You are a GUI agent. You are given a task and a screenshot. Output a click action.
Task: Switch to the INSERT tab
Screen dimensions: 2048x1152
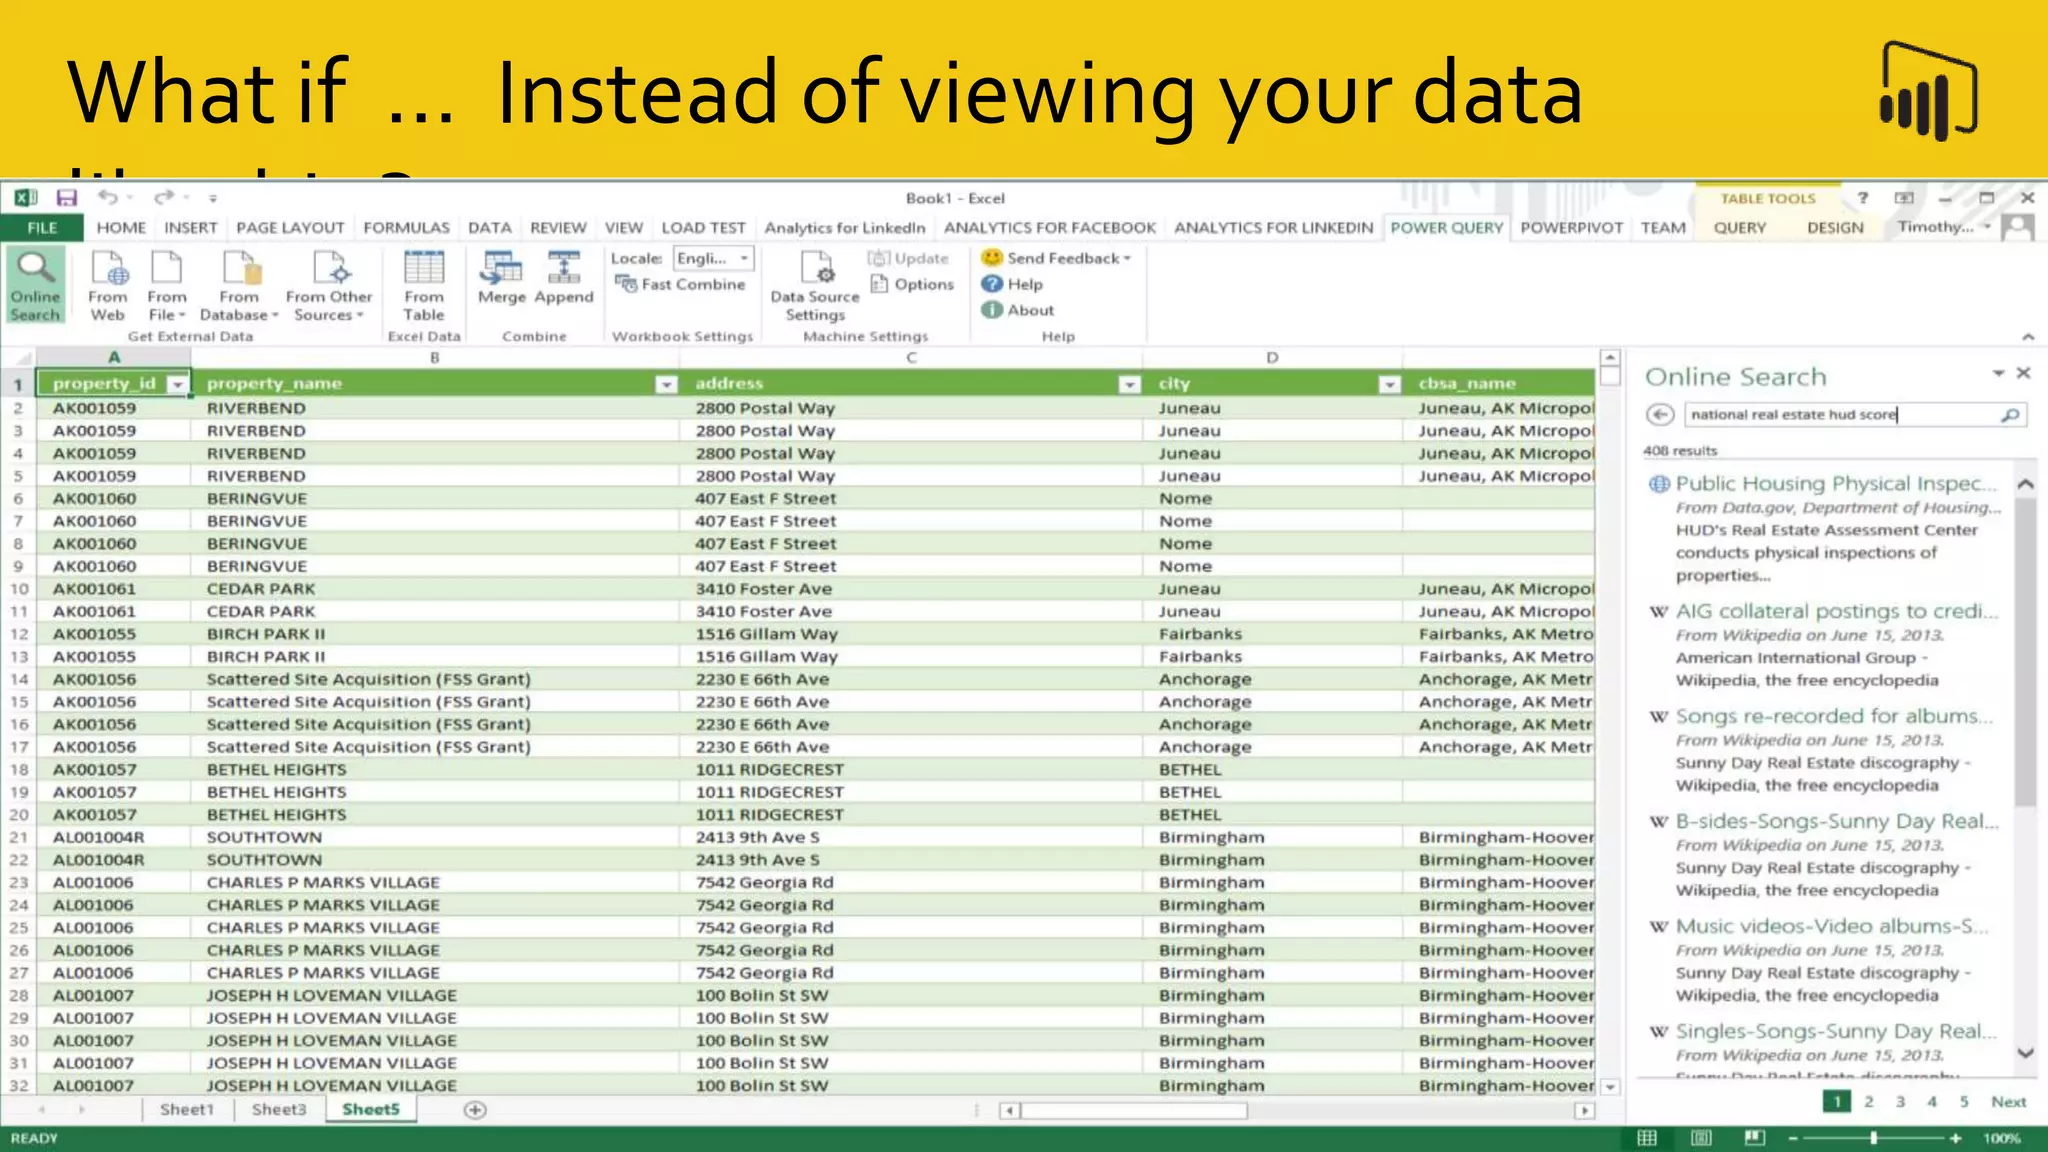191,228
